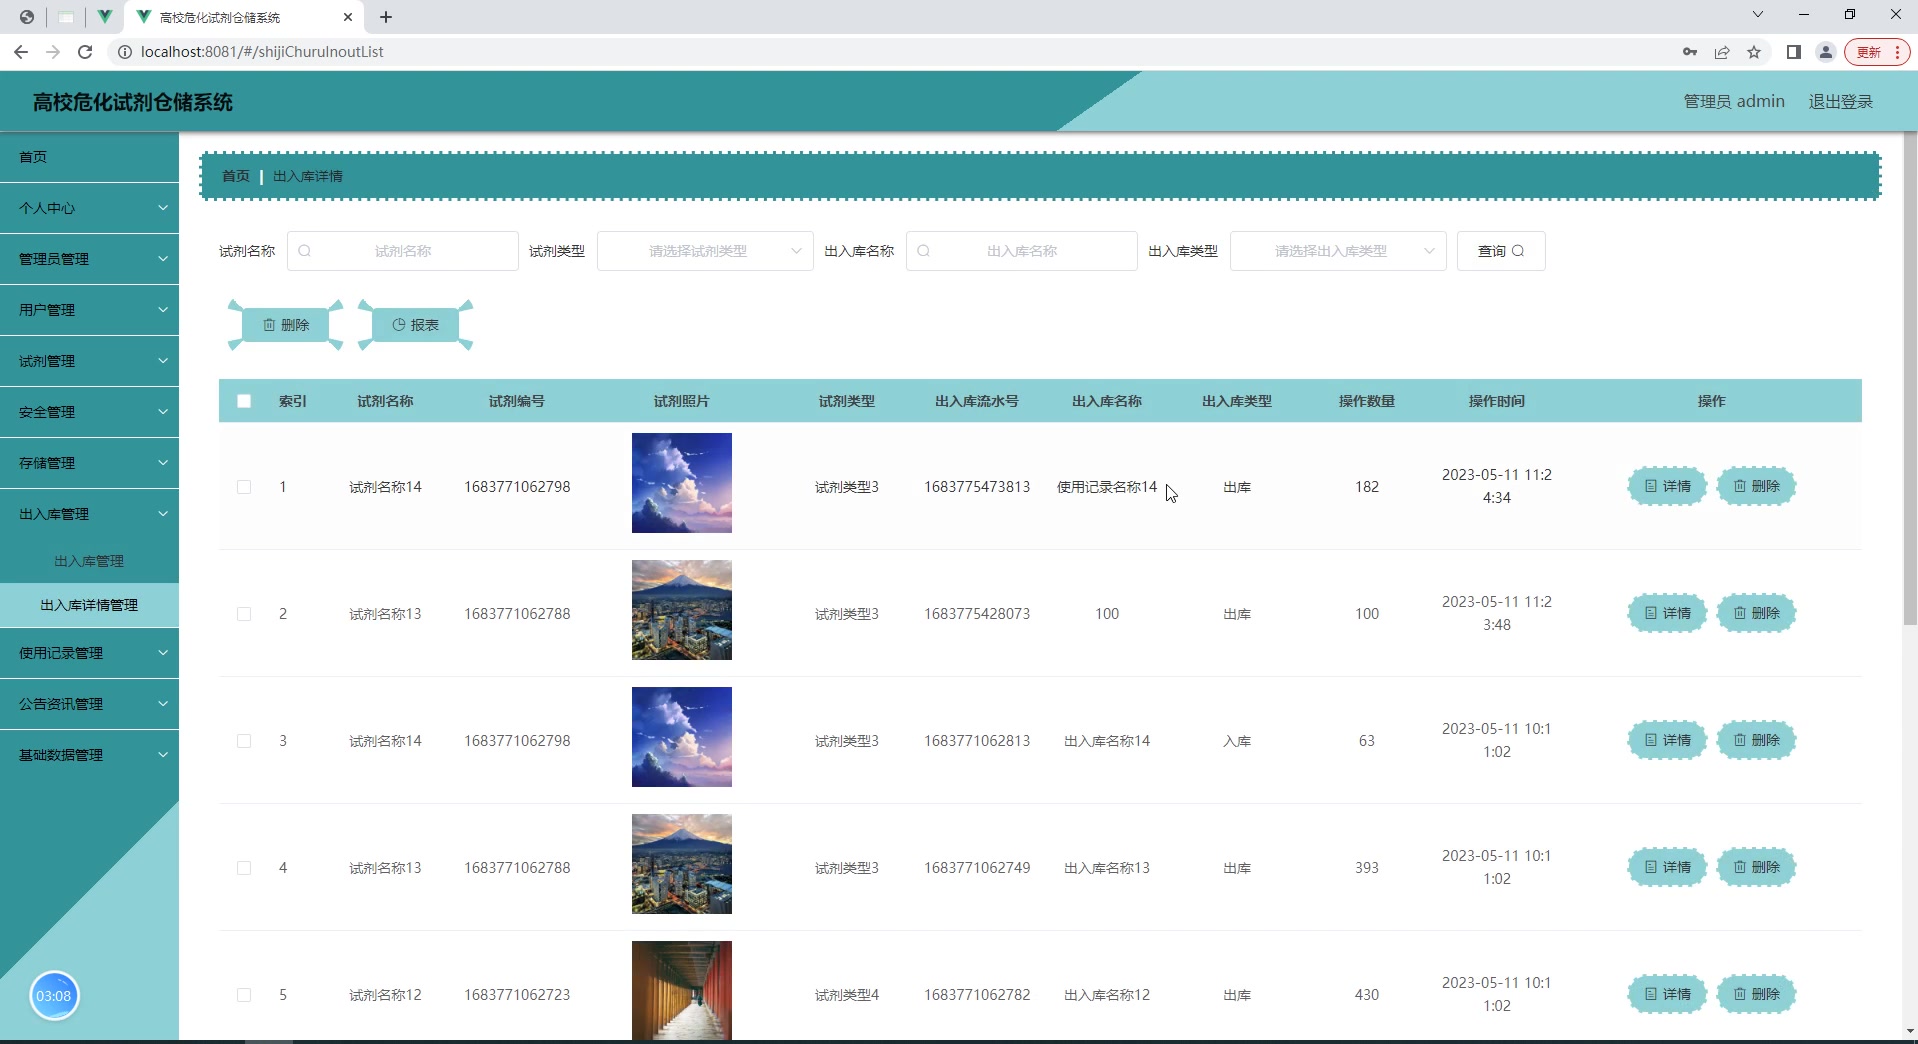Delete row 3 using its 删除 button
The image size is (1918, 1044).
[1756, 740]
